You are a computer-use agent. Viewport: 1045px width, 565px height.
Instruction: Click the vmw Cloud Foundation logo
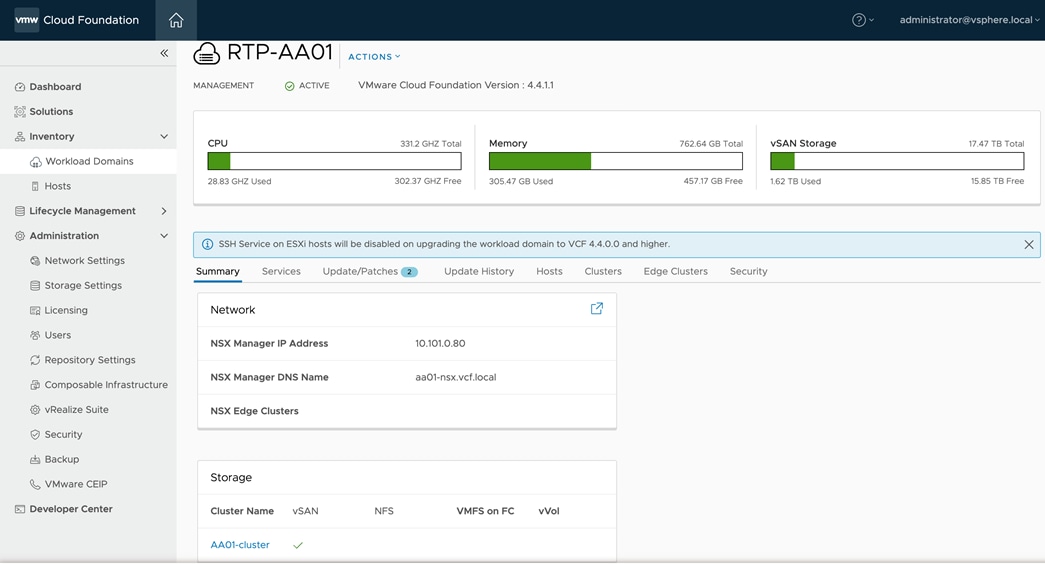(x=77, y=20)
